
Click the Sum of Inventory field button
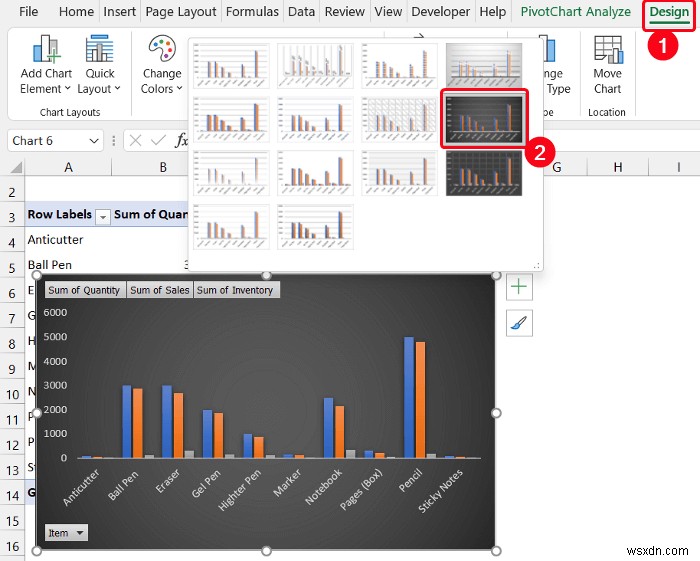[236, 290]
